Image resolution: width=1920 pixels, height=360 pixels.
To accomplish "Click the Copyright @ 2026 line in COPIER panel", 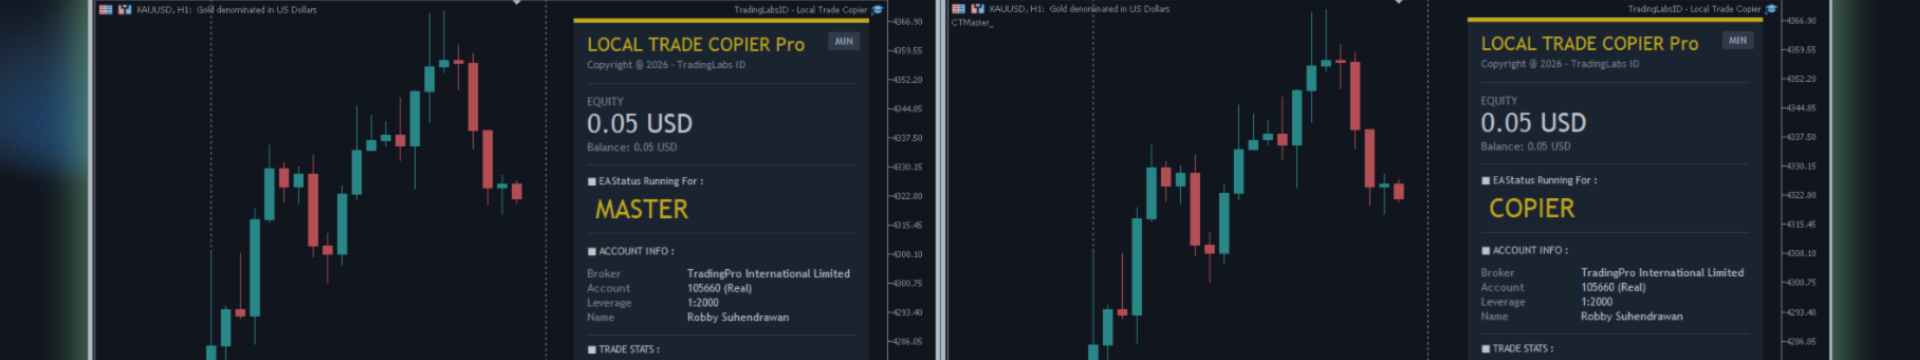I will pos(1560,64).
